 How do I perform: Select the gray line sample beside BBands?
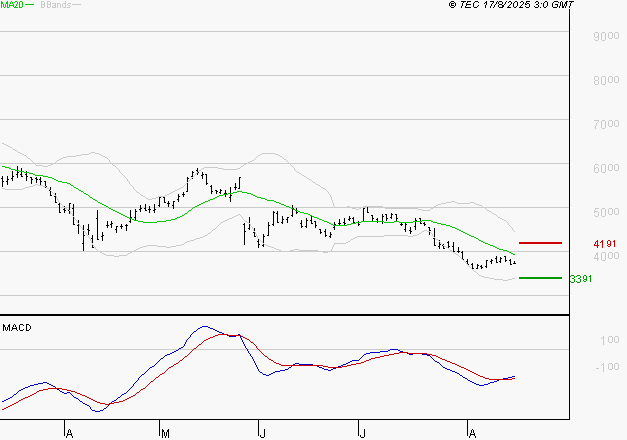(77, 6)
